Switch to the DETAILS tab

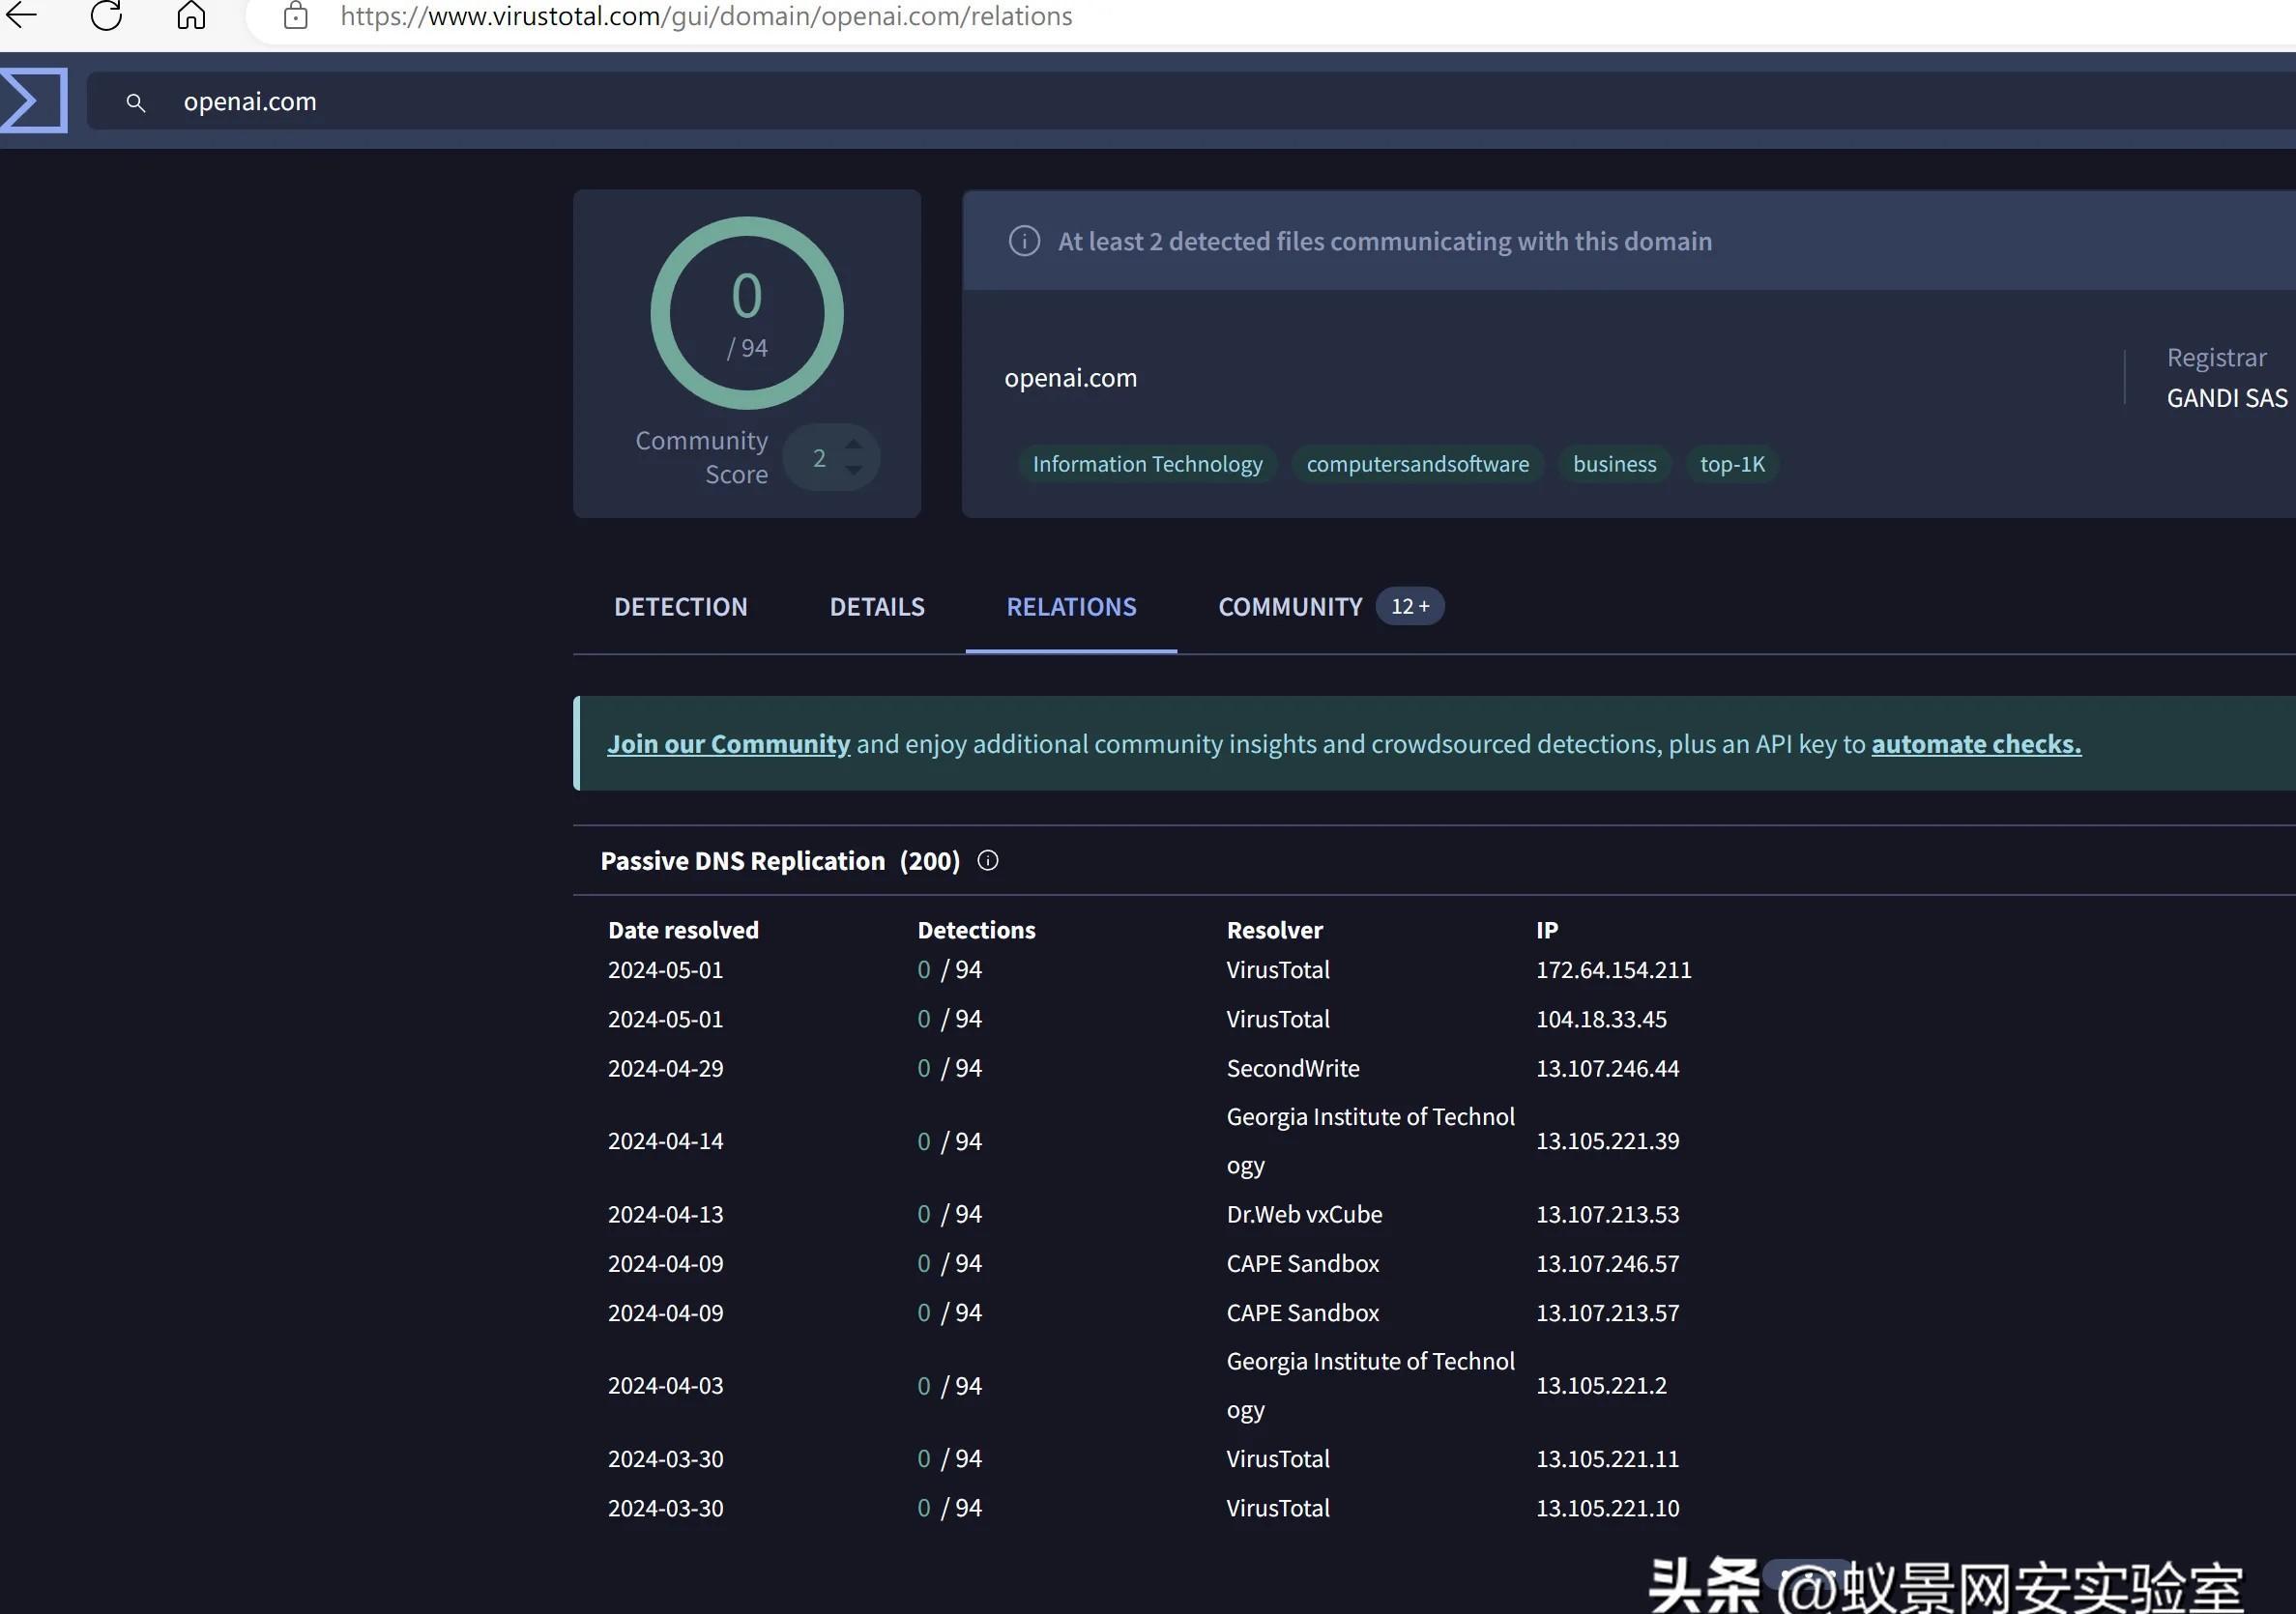pos(877,607)
